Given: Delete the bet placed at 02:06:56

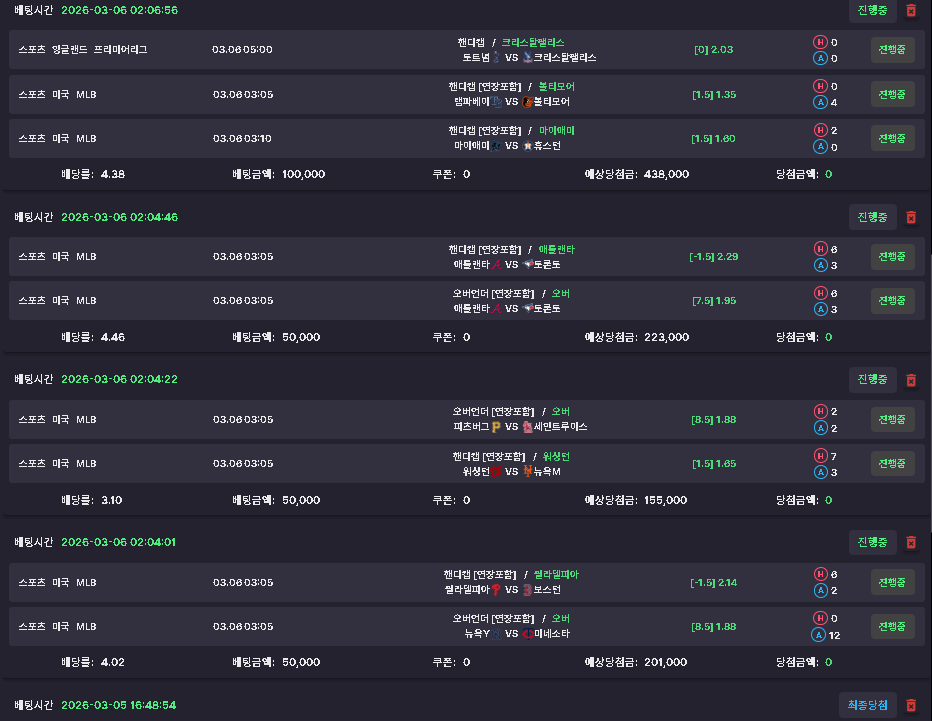Looking at the screenshot, I should coord(910,10).
